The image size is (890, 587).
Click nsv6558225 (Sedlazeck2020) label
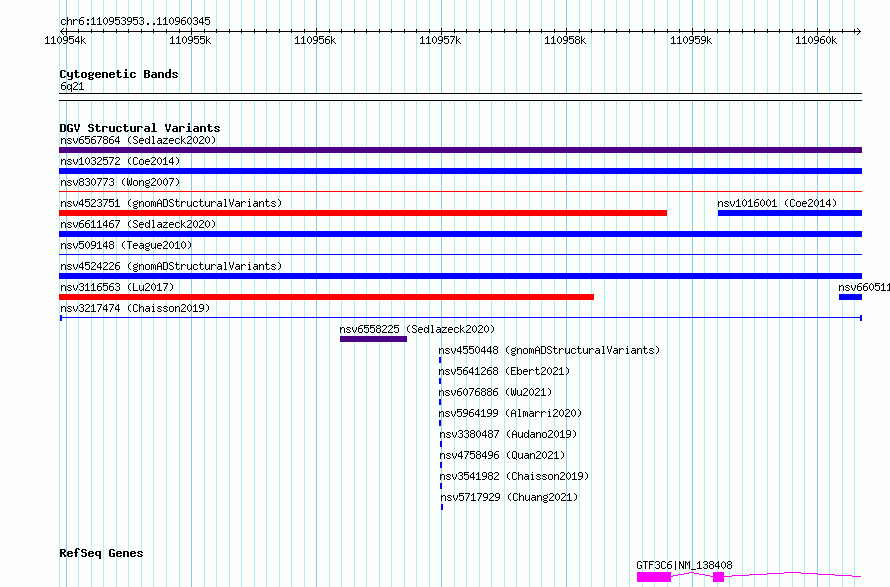417,329
